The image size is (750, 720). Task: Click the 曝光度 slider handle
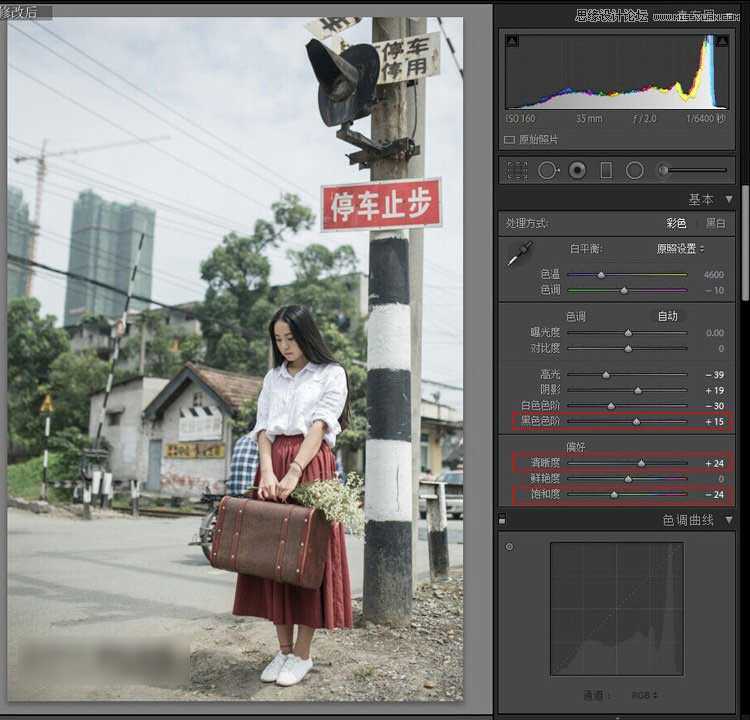(628, 333)
